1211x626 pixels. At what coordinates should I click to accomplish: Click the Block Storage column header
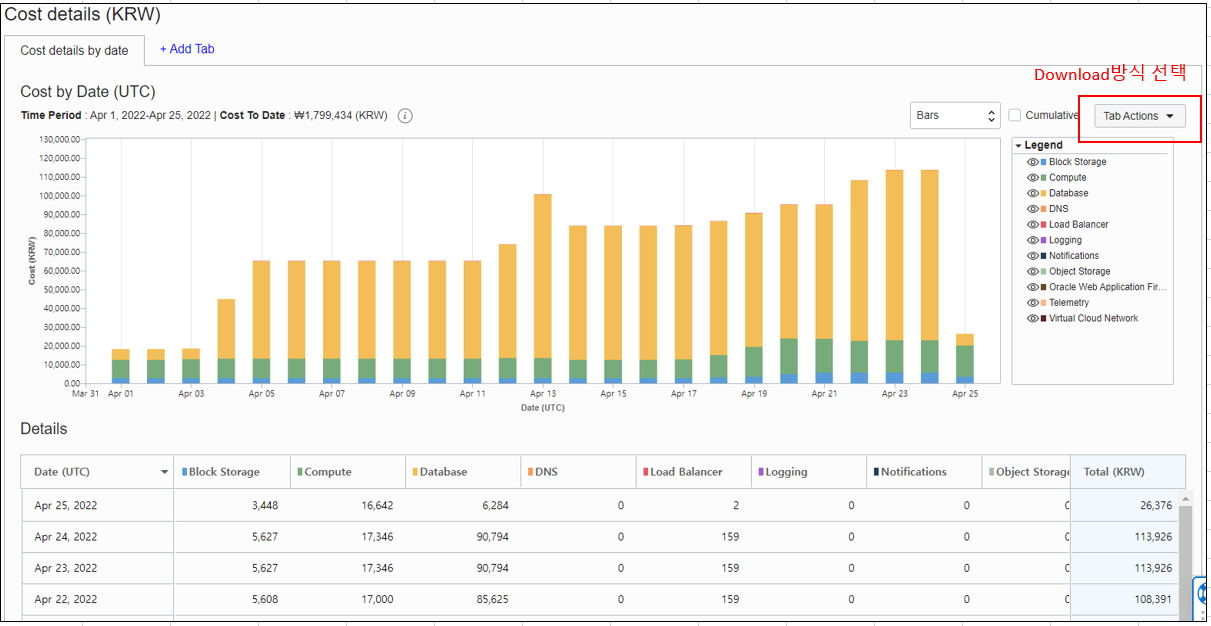(x=232, y=472)
